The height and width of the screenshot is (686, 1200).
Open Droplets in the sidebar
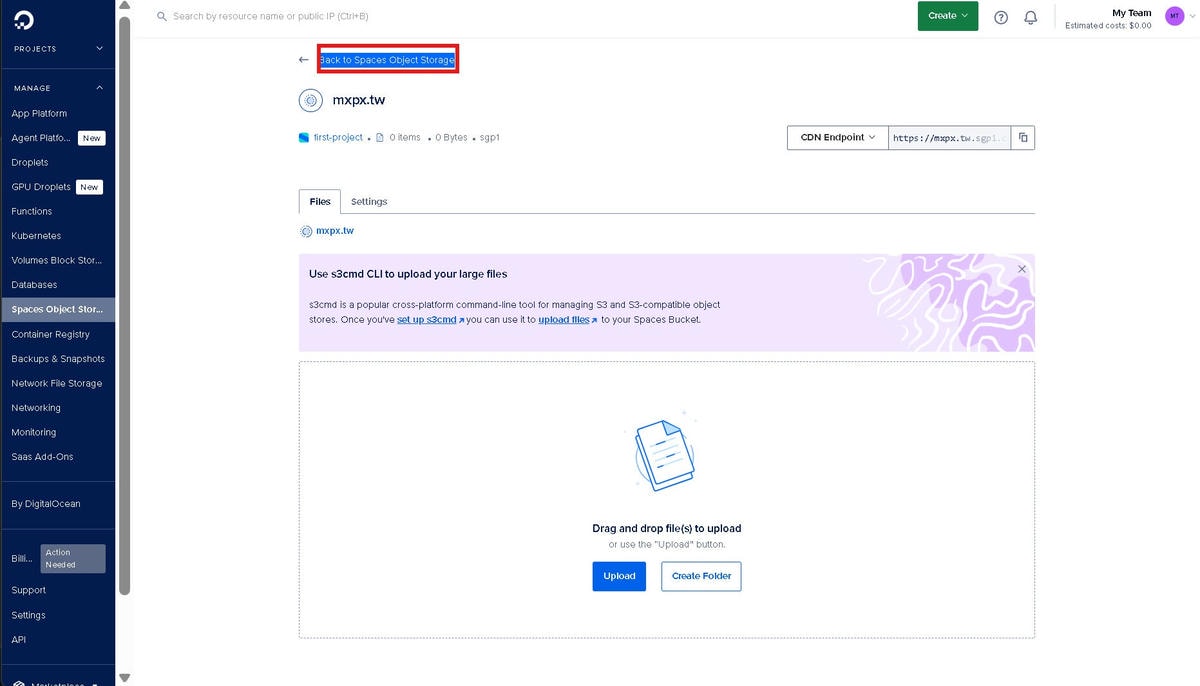coord(30,162)
